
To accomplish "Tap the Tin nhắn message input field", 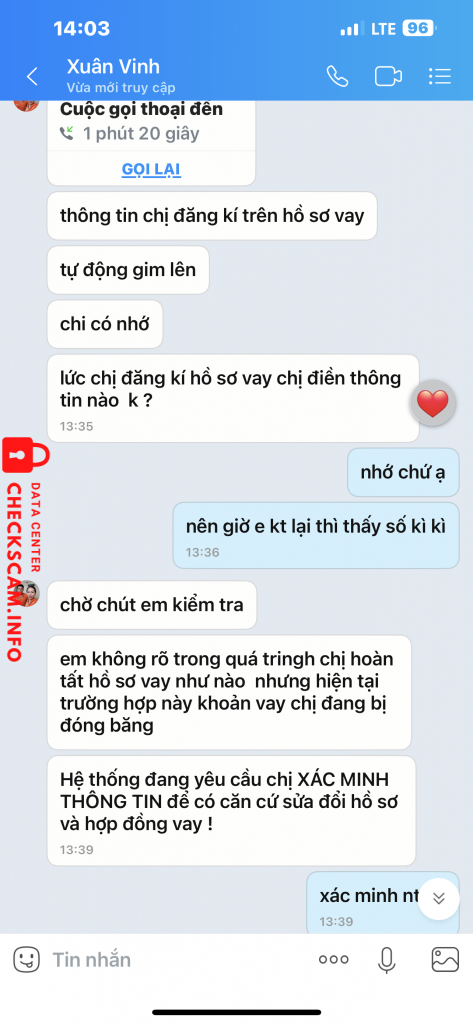I will (x=176, y=959).
